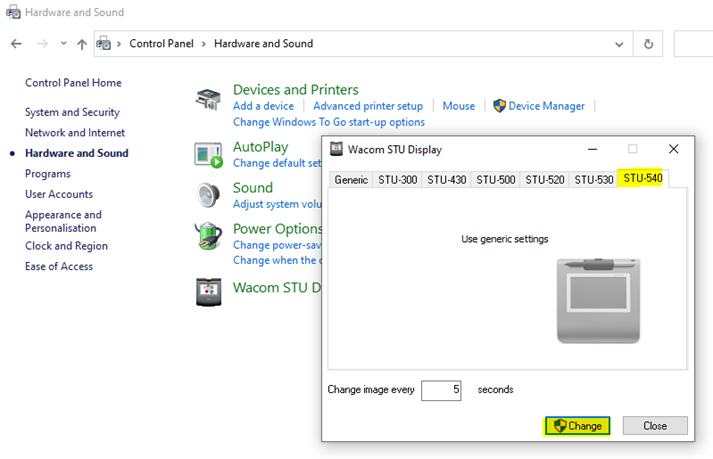Open Clock and Region category
The height and width of the screenshot is (459, 713).
coord(66,246)
